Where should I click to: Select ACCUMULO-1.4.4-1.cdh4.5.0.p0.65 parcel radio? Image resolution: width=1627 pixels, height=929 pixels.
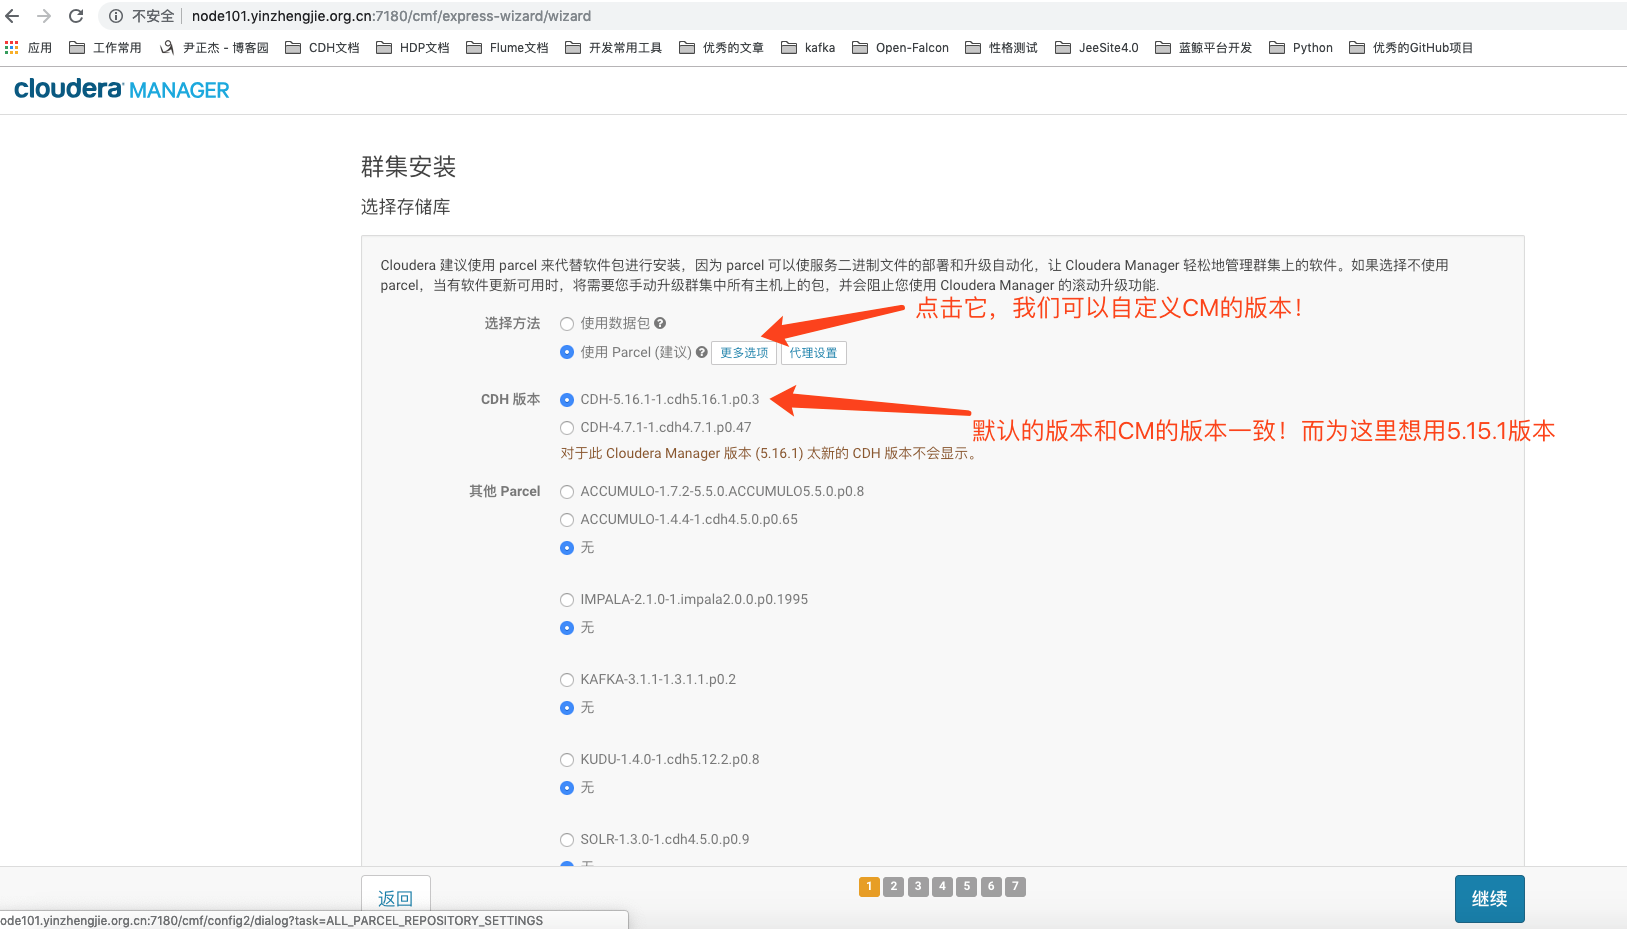click(x=567, y=520)
